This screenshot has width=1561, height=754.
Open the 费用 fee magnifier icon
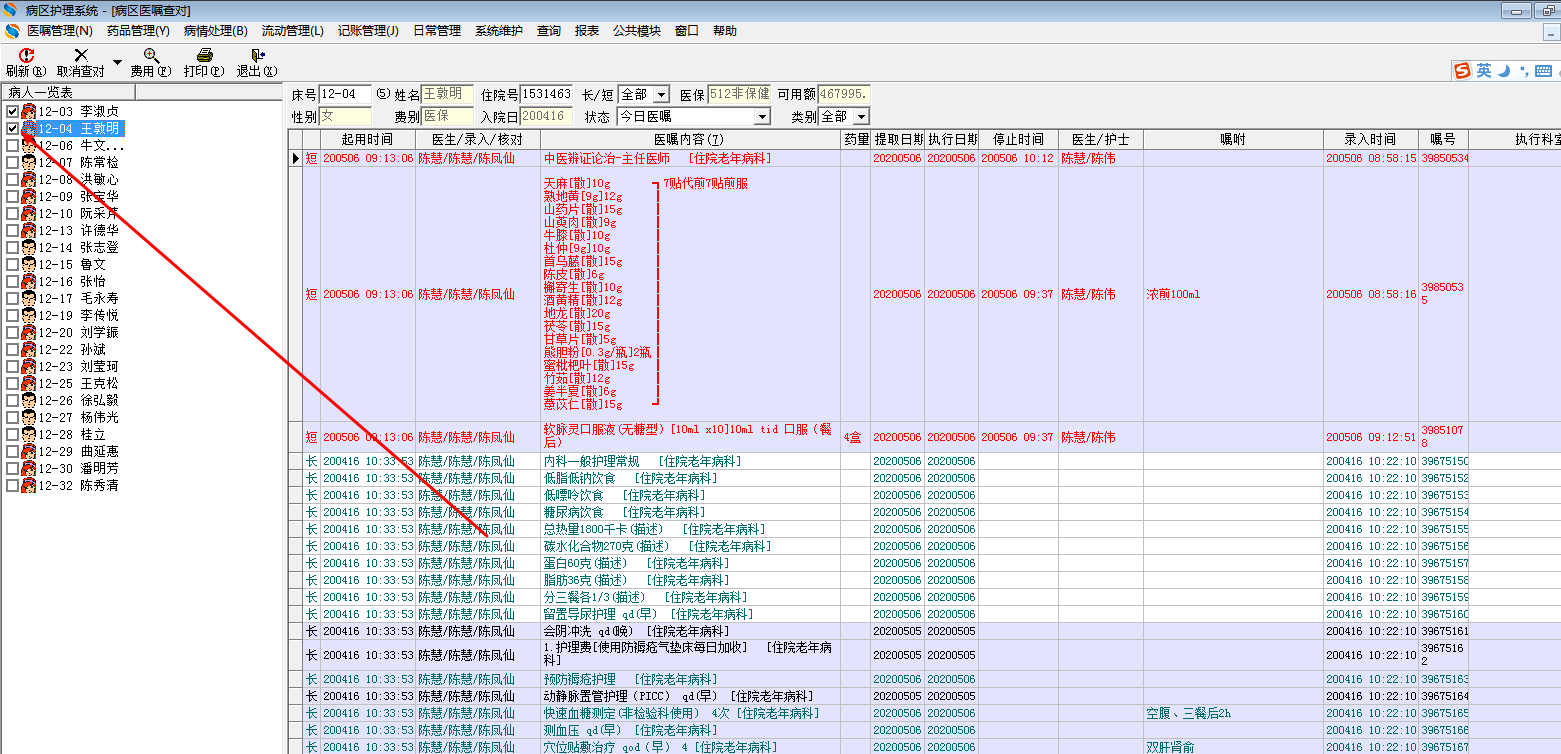pyautogui.click(x=150, y=56)
